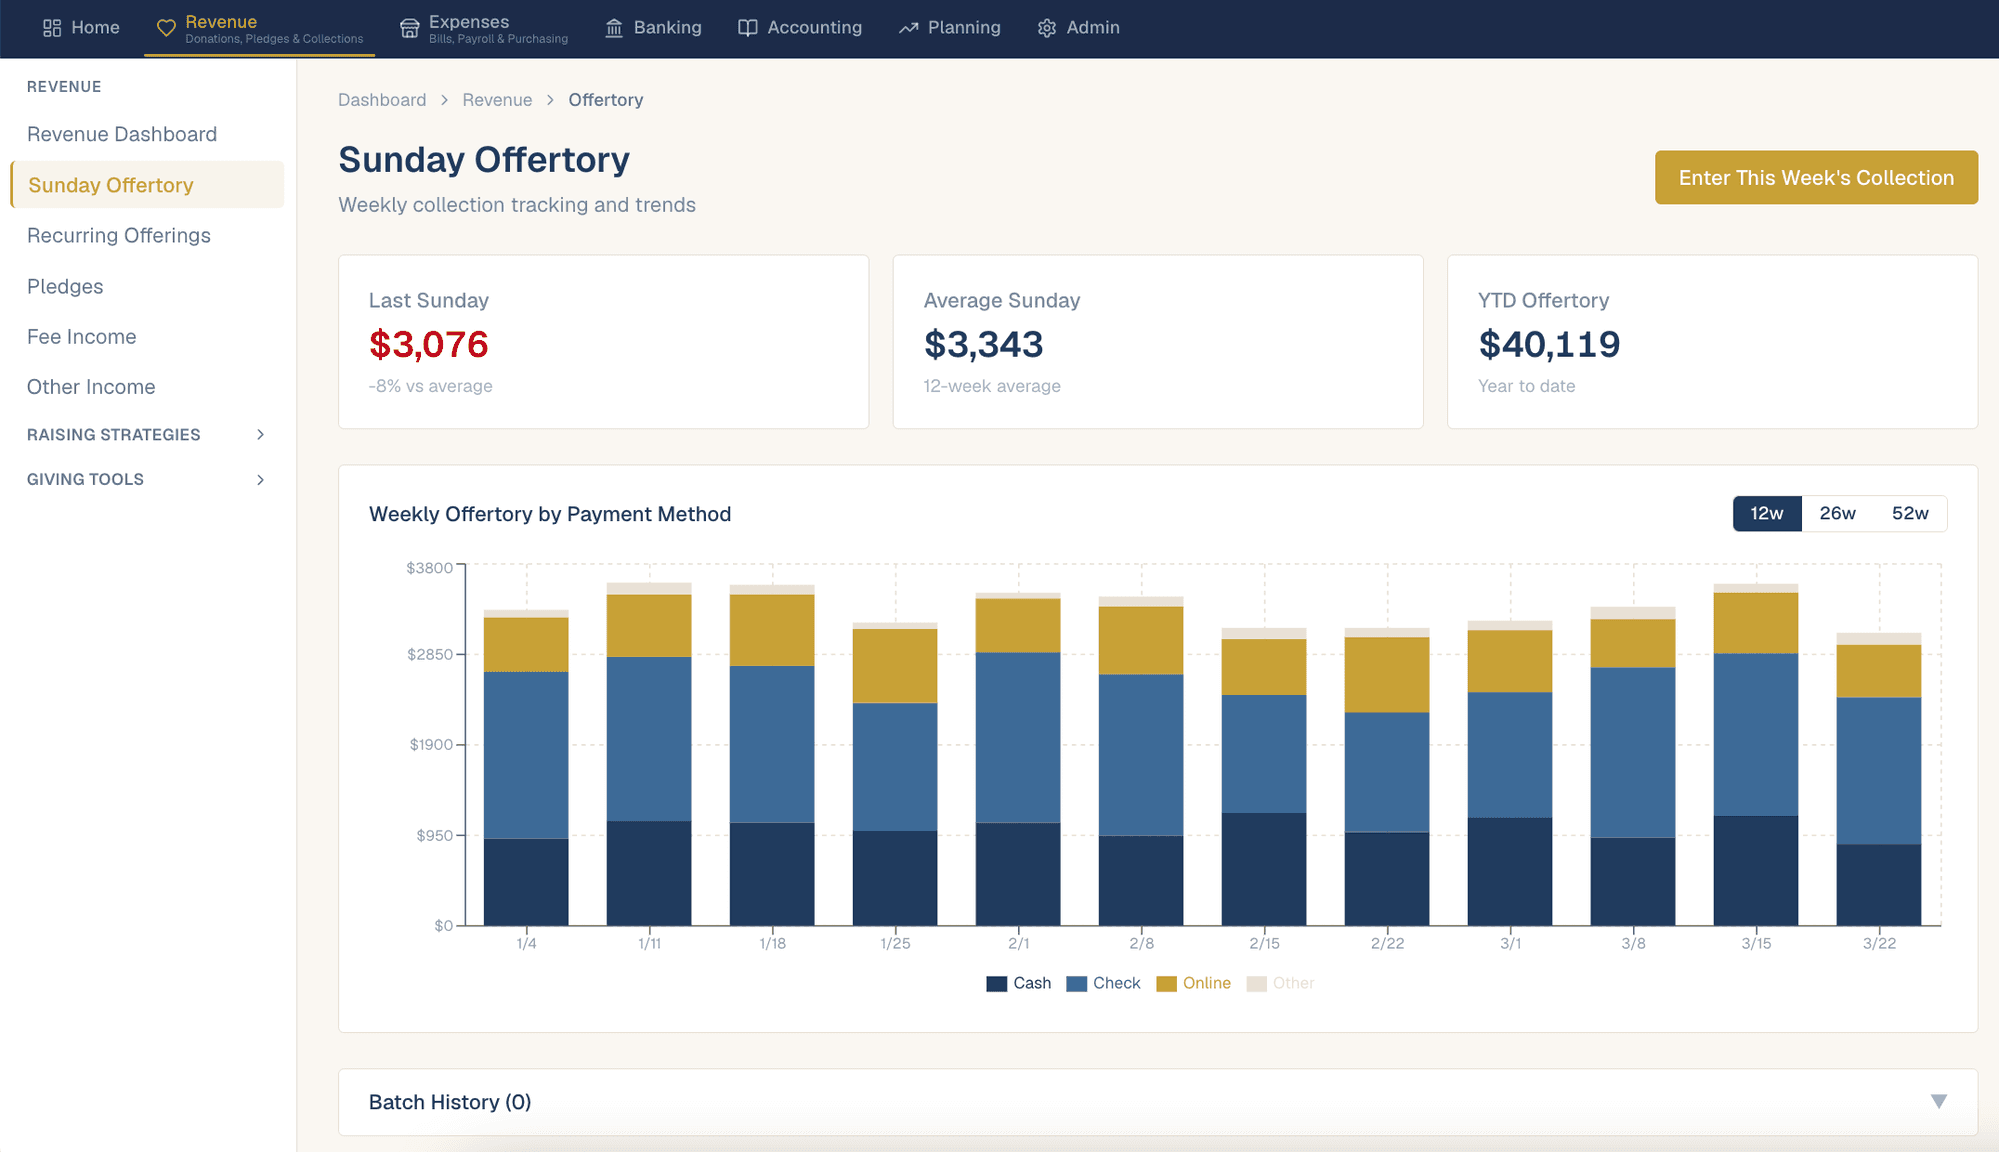
Task: Click the Accounting book icon
Action: (x=747, y=28)
